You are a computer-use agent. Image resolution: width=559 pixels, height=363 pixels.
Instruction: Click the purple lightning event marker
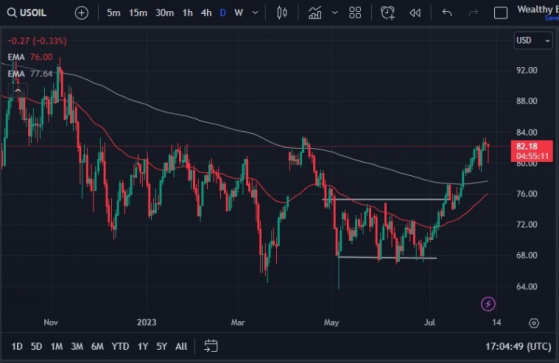point(488,304)
